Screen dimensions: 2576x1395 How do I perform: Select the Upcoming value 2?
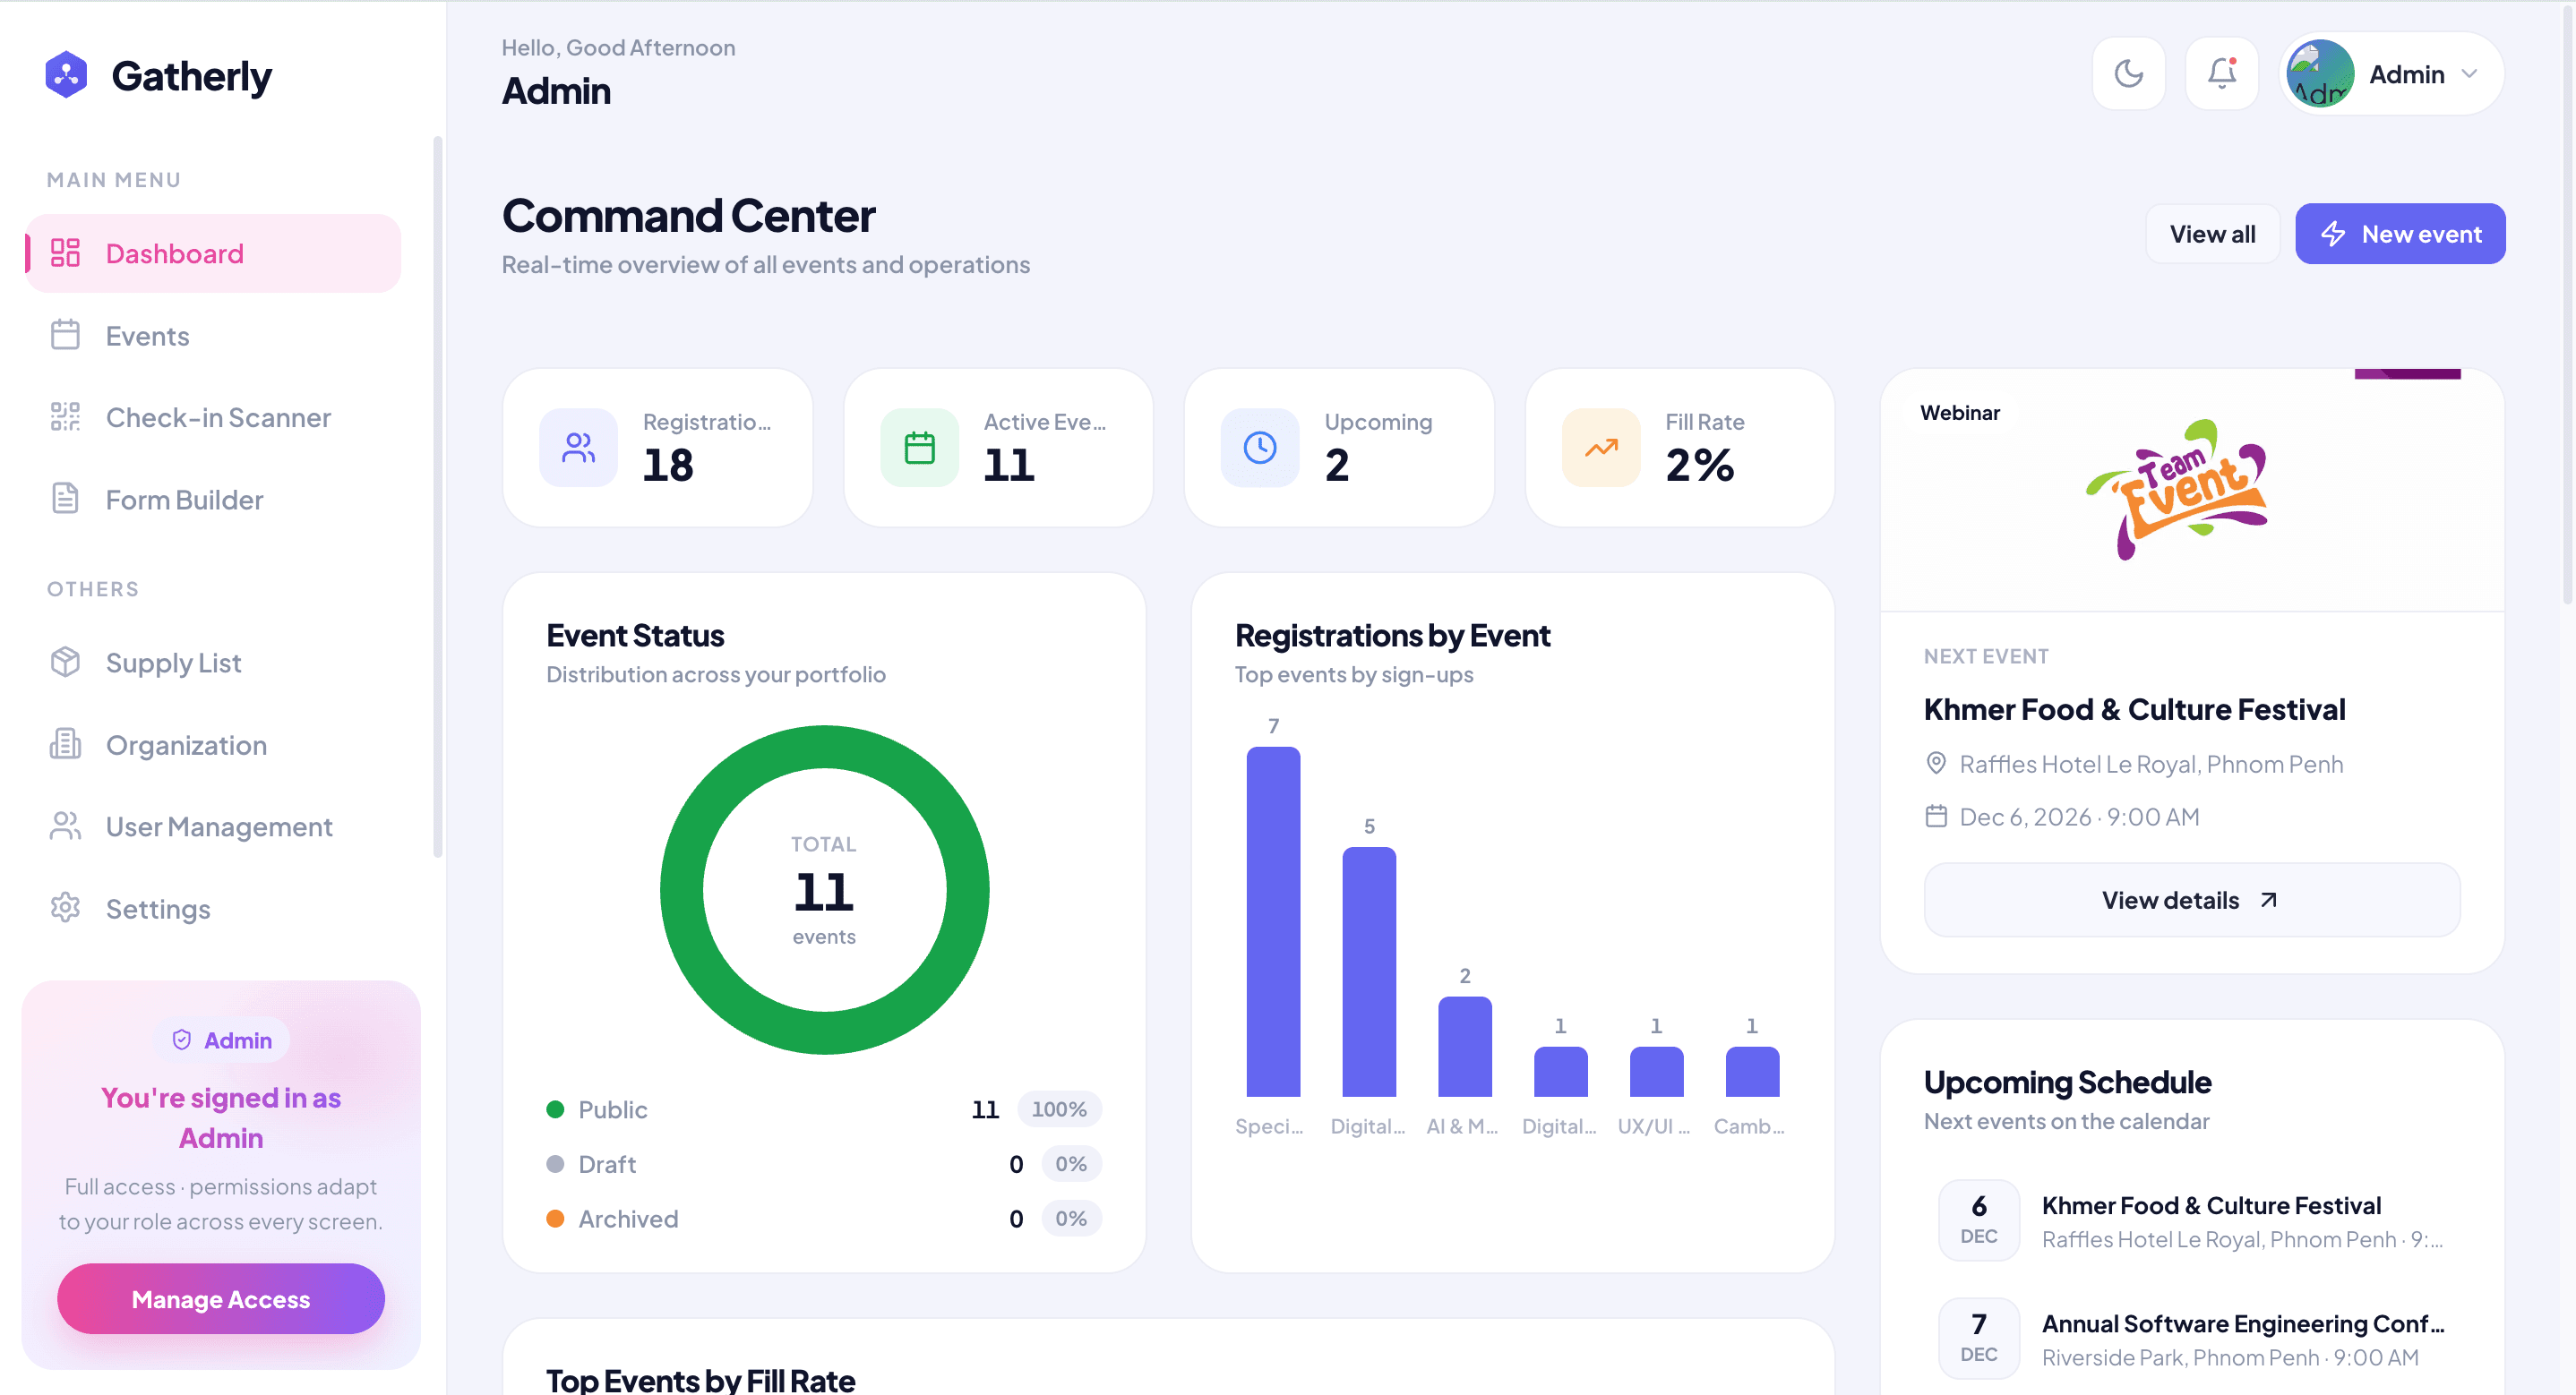pos(1337,465)
